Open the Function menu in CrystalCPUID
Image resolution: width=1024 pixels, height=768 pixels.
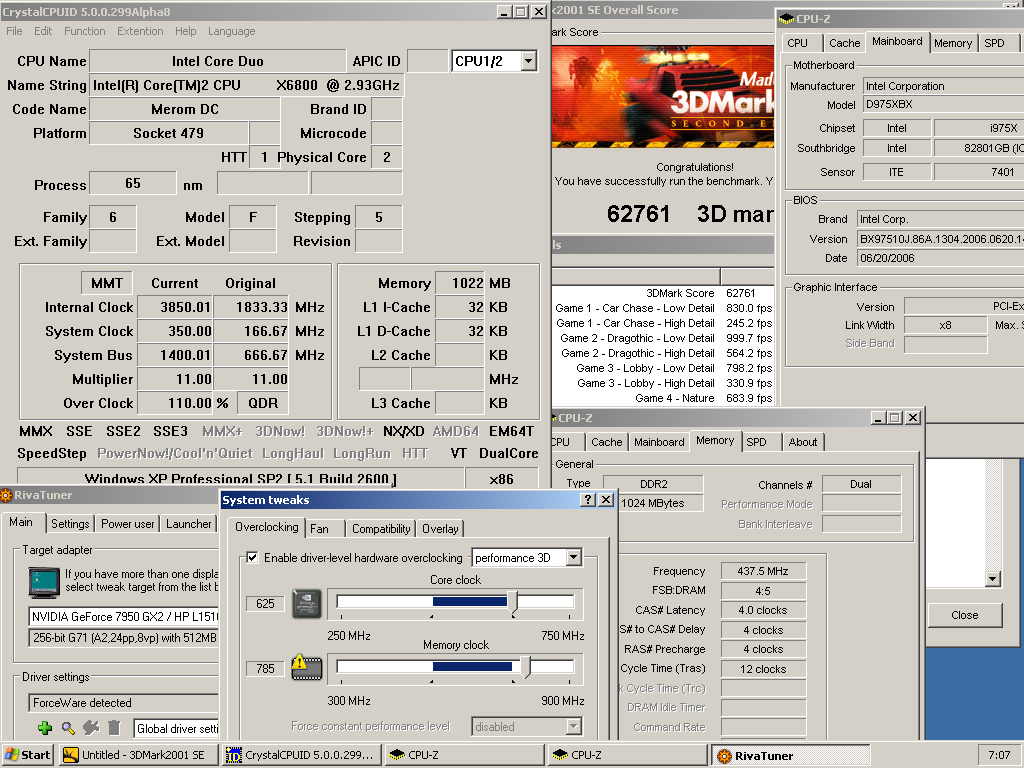[x=84, y=31]
